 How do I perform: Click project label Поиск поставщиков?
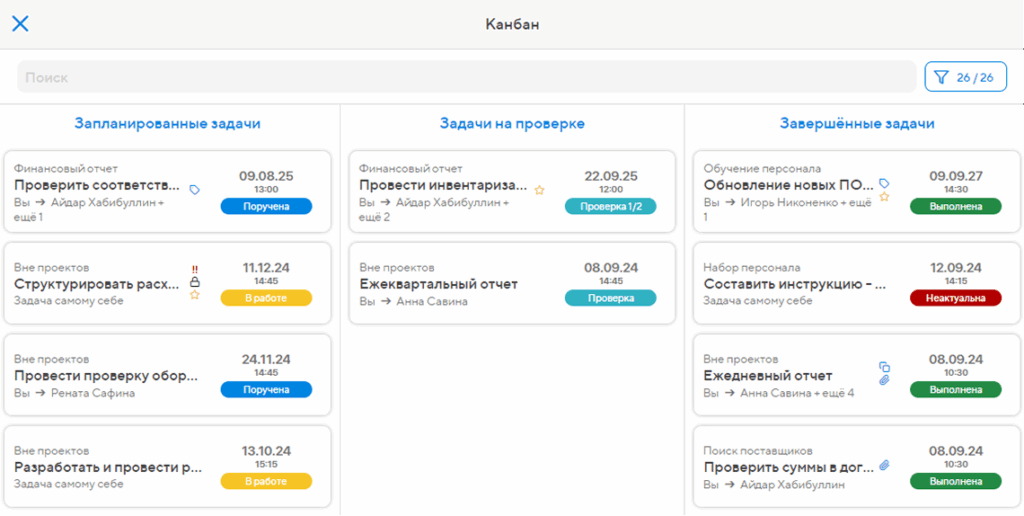pos(758,451)
